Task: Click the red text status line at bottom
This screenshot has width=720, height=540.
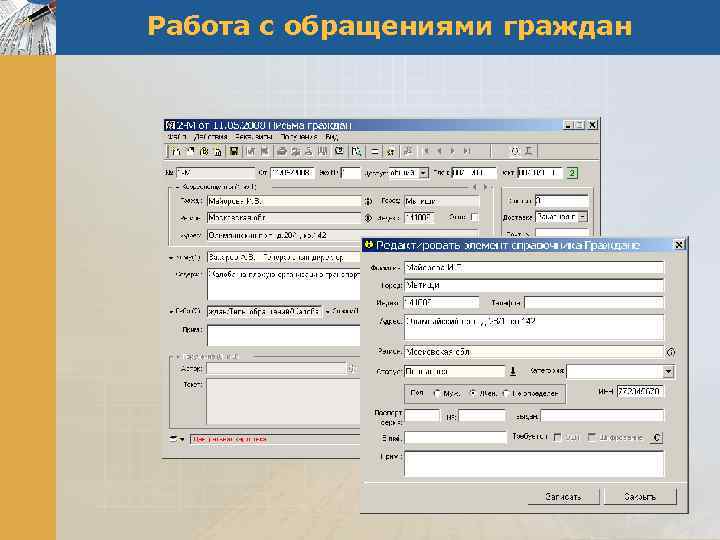Action: click(275, 439)
